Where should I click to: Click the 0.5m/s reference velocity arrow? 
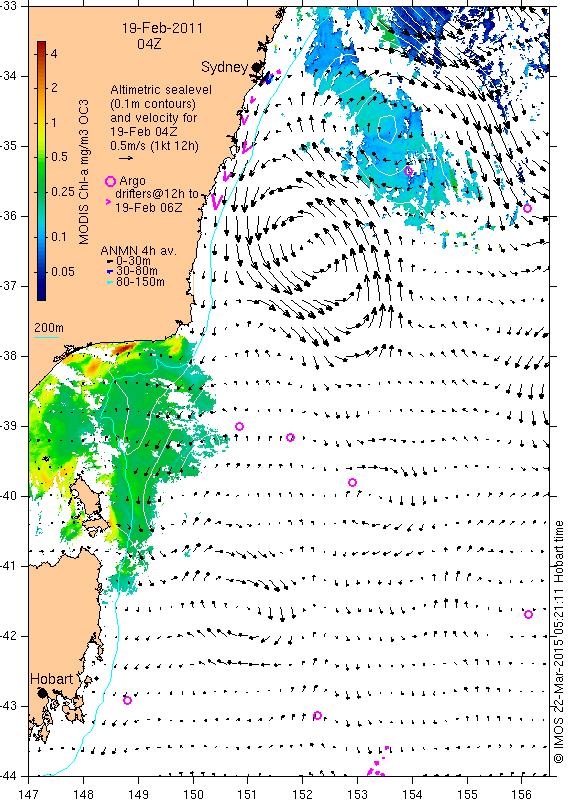click(x=126, y=158)
